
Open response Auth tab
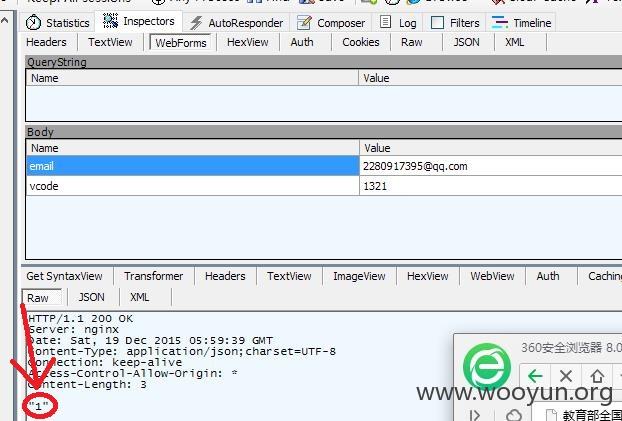click(x=547, y=276)
